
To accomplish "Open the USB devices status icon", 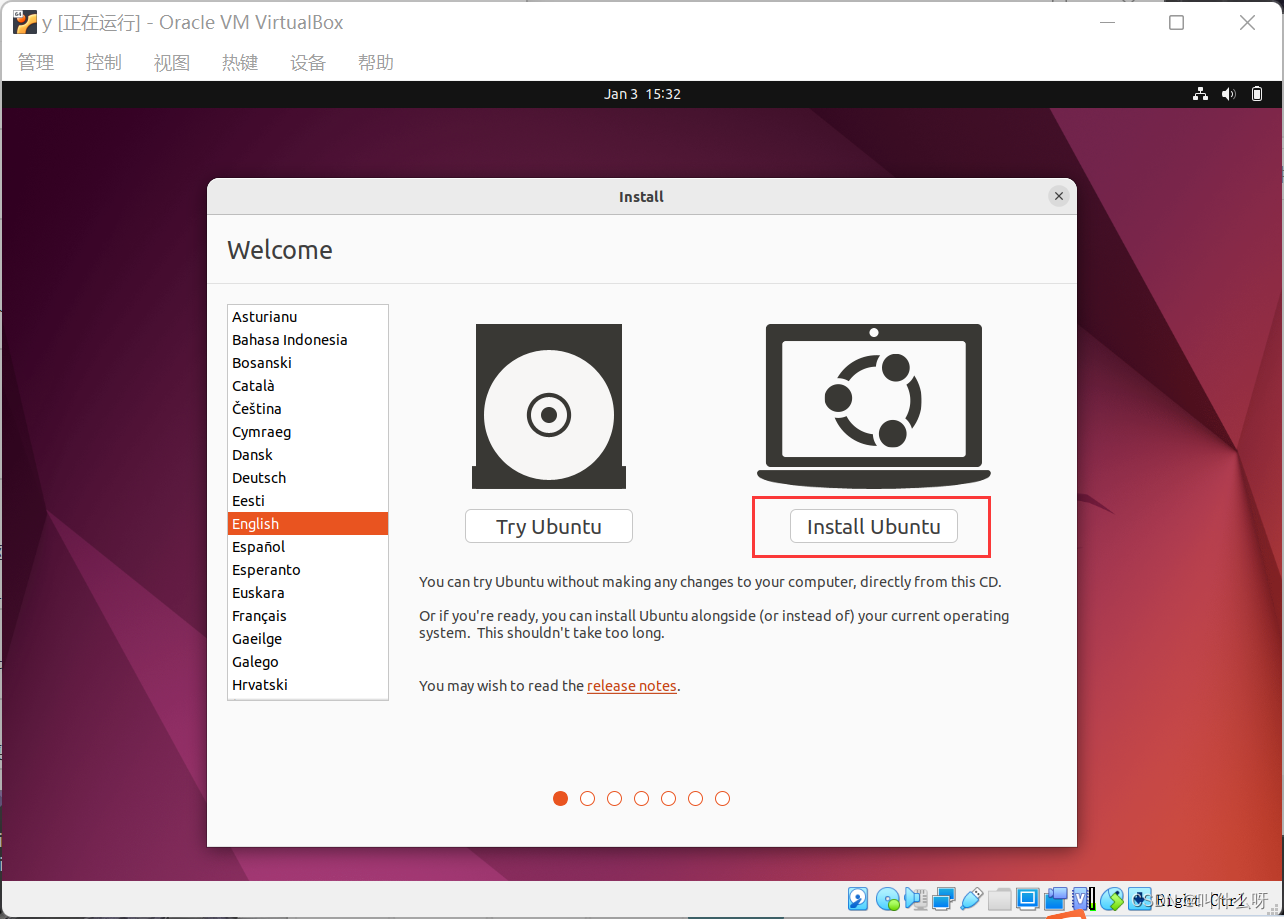I will (971, 899).
